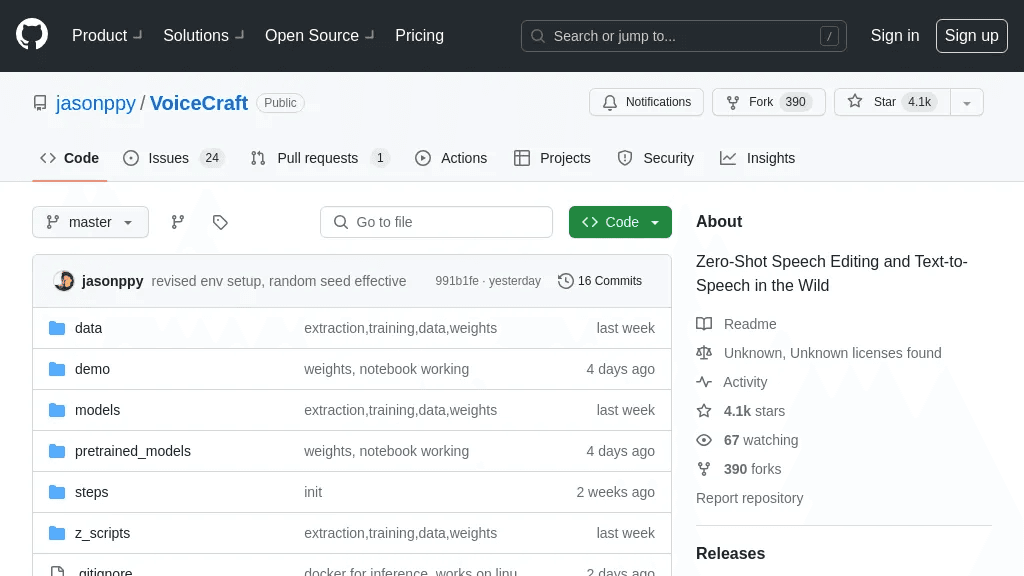Open commit history clock icon
The image size is (1024, 576).
pyautogui.click(x=566, y=281)
